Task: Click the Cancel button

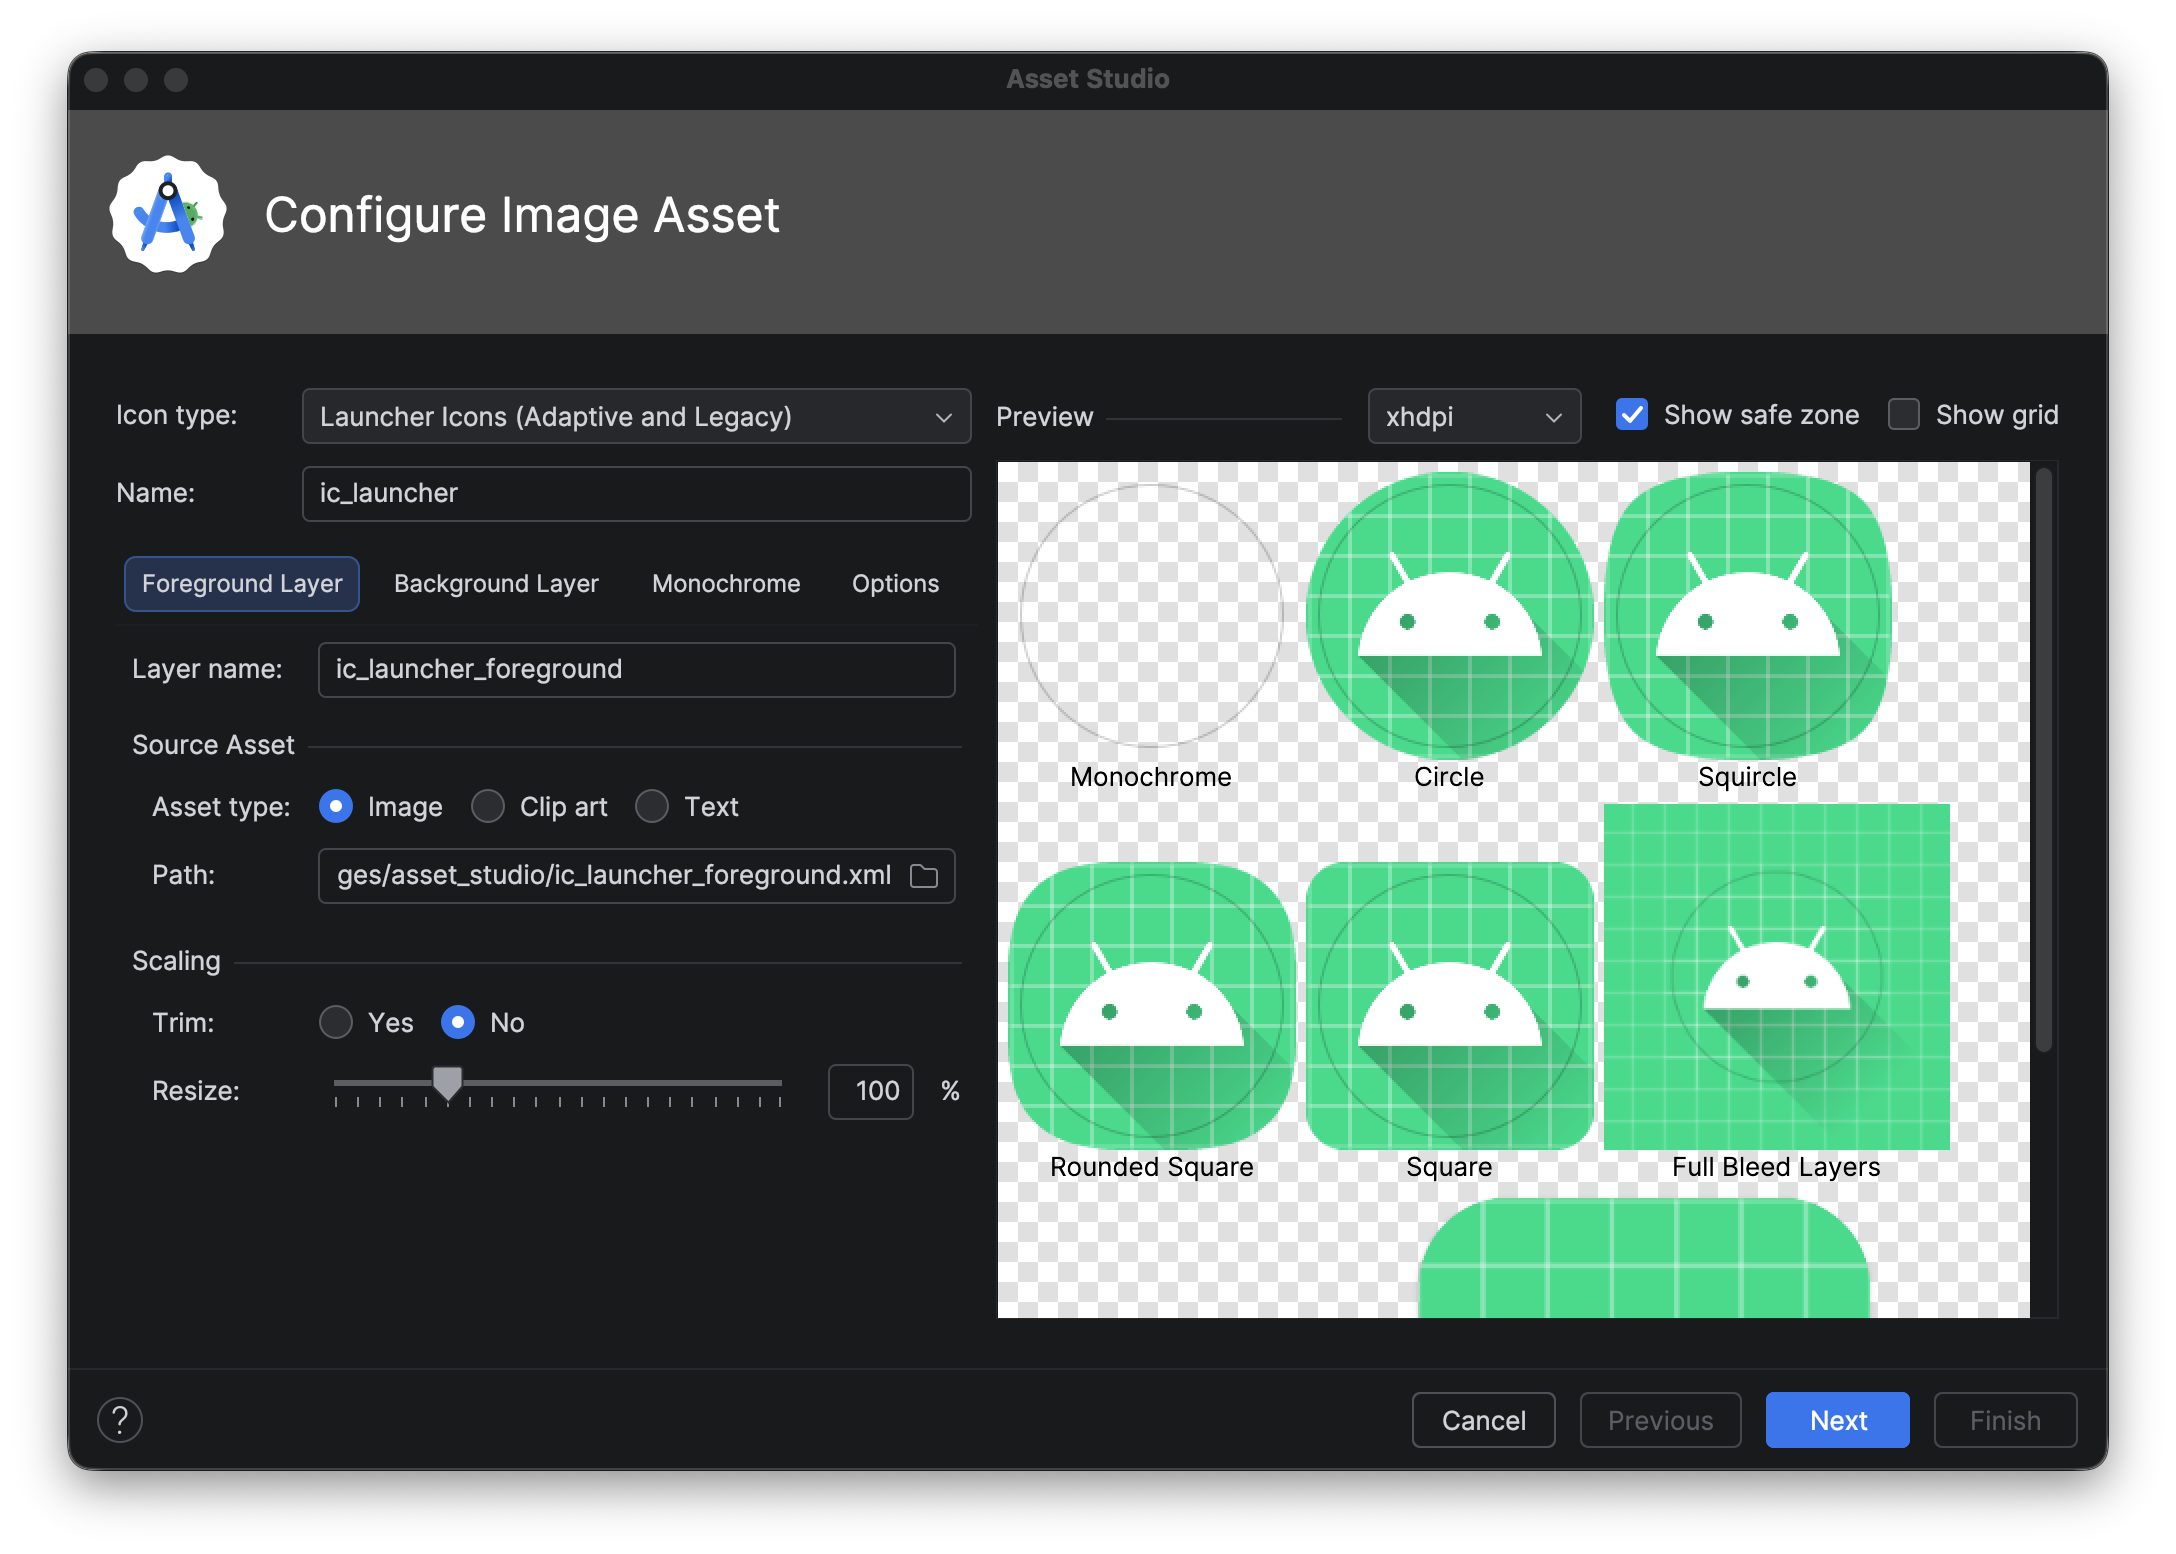Action: point(1483,1420)
